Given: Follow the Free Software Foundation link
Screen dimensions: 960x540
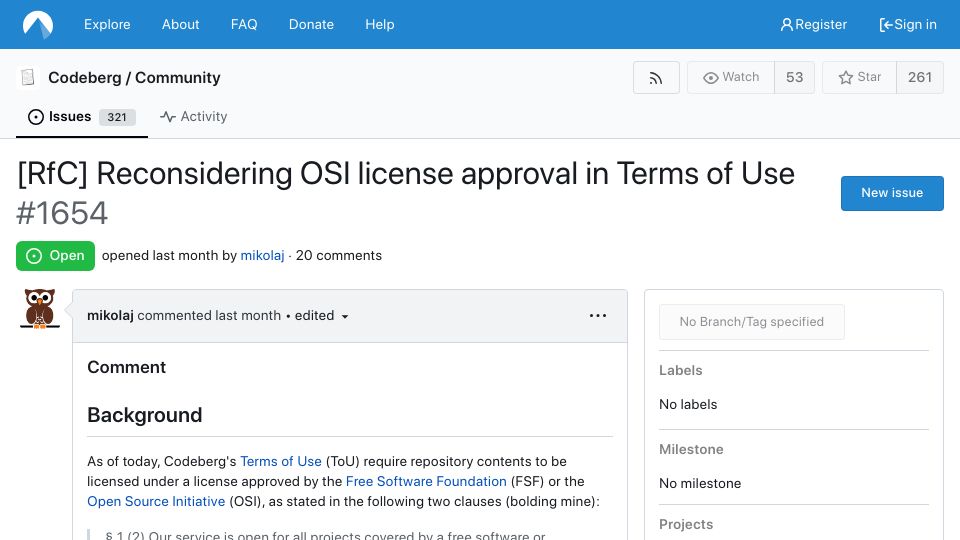Looking at the screenshot, I should 426,481.
